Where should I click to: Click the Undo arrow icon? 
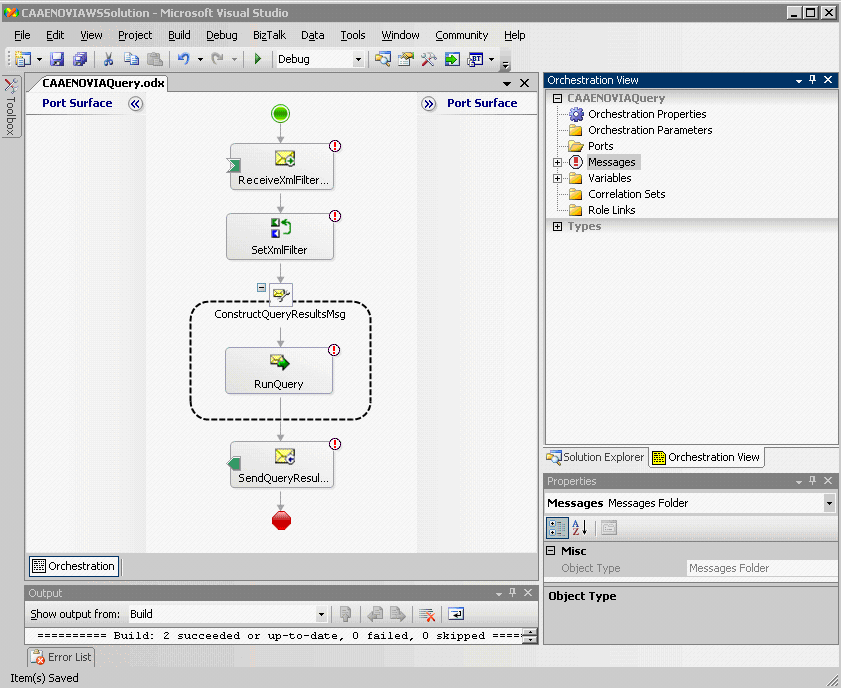(183, 59)
